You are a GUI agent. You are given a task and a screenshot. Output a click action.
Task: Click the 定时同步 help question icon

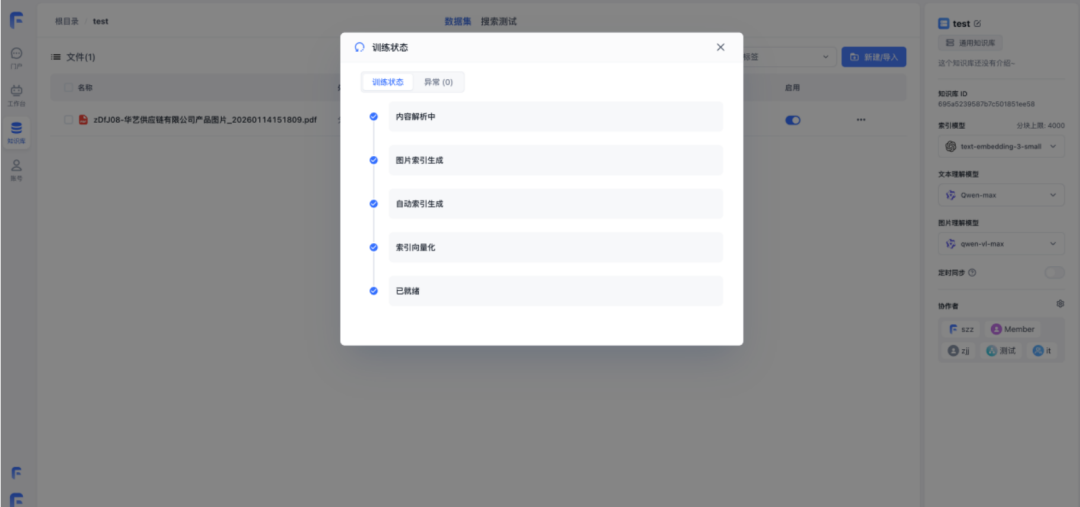click(x=972, y=272)
